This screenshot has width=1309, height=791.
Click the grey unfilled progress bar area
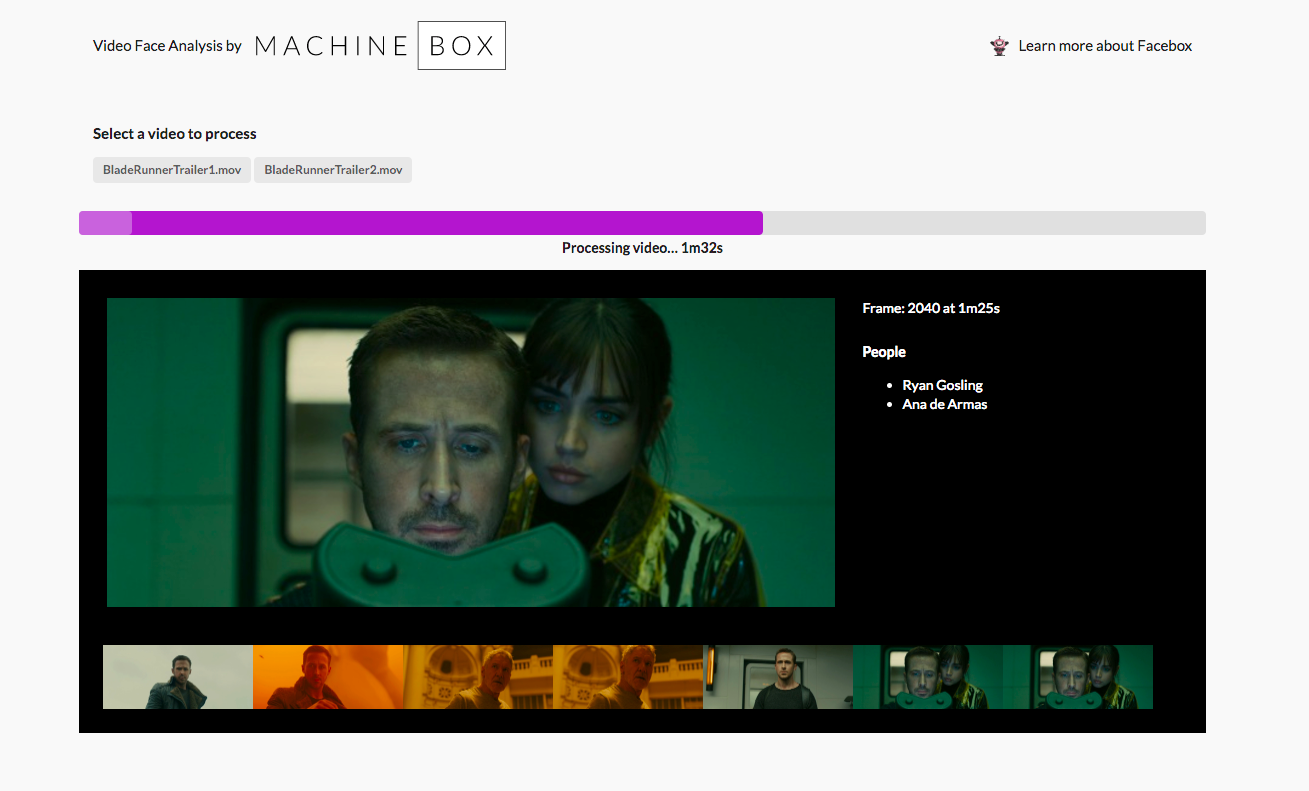pos(984,223)
